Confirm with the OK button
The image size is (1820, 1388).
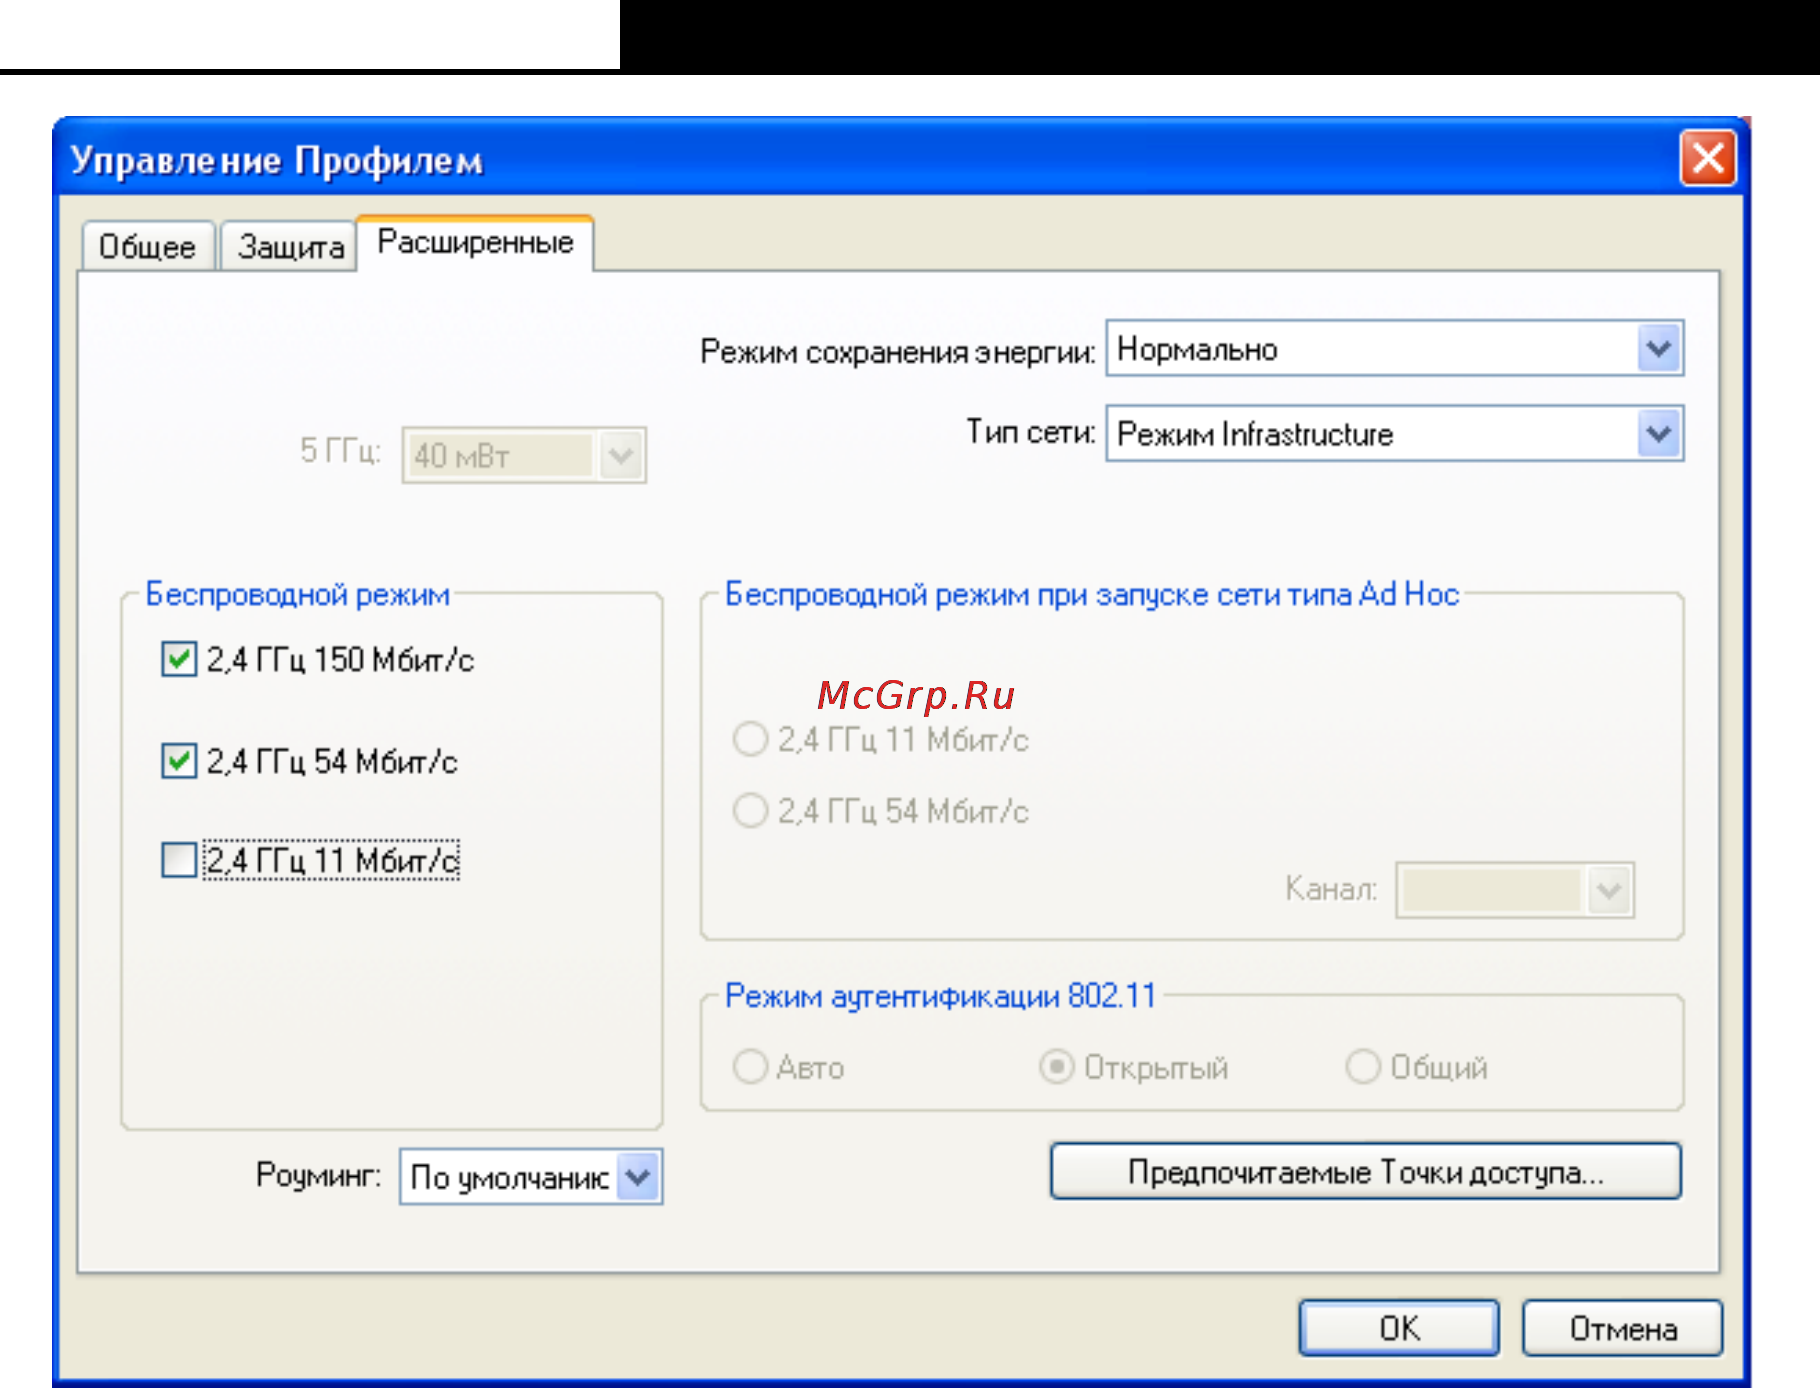coord(1399,1328)
